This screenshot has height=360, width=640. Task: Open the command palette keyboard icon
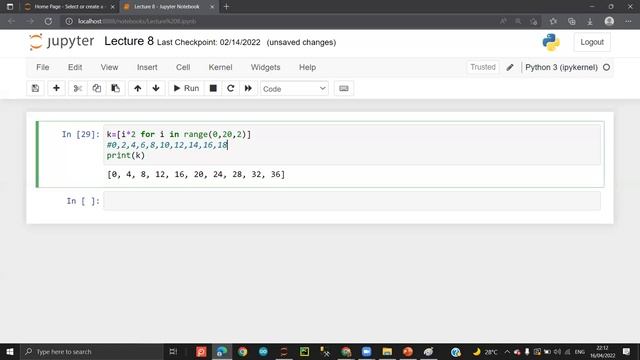click(344, 88)
